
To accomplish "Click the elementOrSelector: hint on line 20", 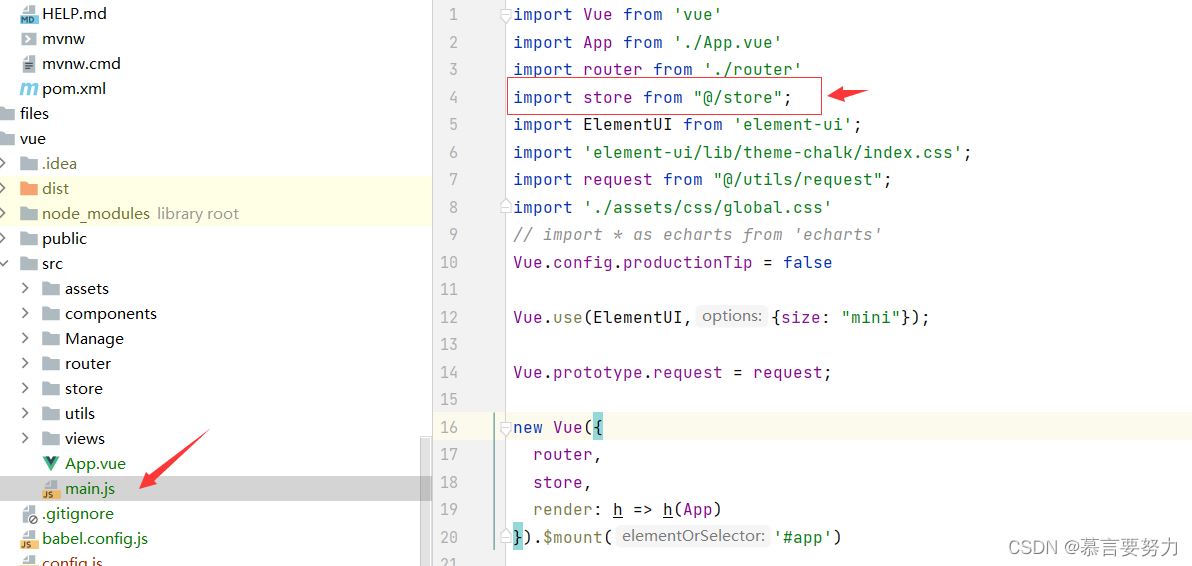I will 693,536.
